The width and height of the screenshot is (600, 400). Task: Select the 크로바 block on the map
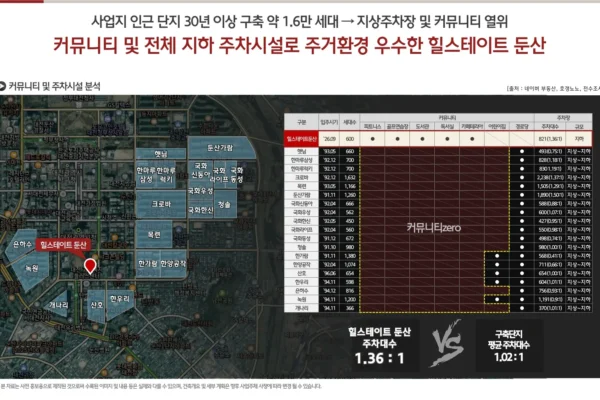point(161,204)
